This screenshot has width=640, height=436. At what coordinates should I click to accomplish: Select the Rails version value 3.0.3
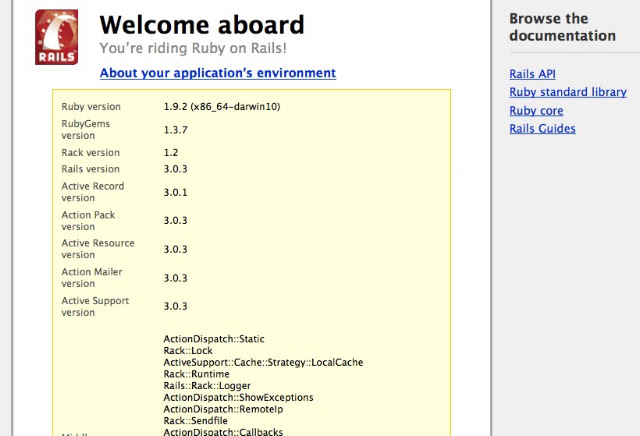click(176, 169)
